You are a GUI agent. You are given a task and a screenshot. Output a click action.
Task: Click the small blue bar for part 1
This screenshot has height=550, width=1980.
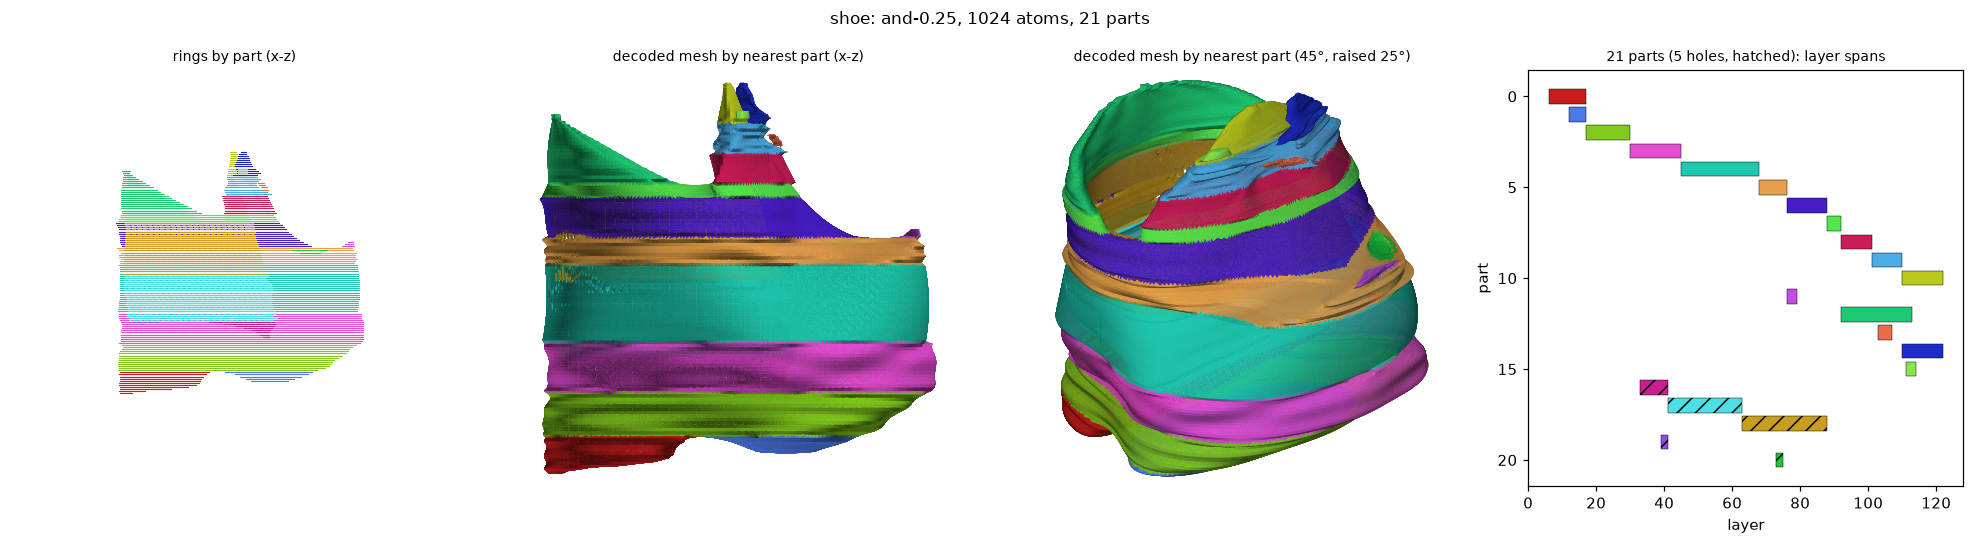[x=1577, y=115]
